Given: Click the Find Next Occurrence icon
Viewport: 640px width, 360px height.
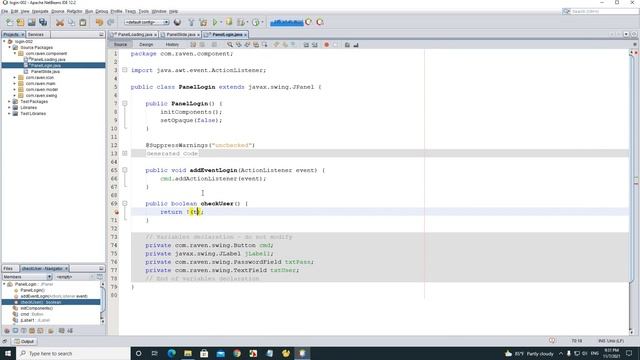Looking at the screenshot, I should (x=247, y=44).
